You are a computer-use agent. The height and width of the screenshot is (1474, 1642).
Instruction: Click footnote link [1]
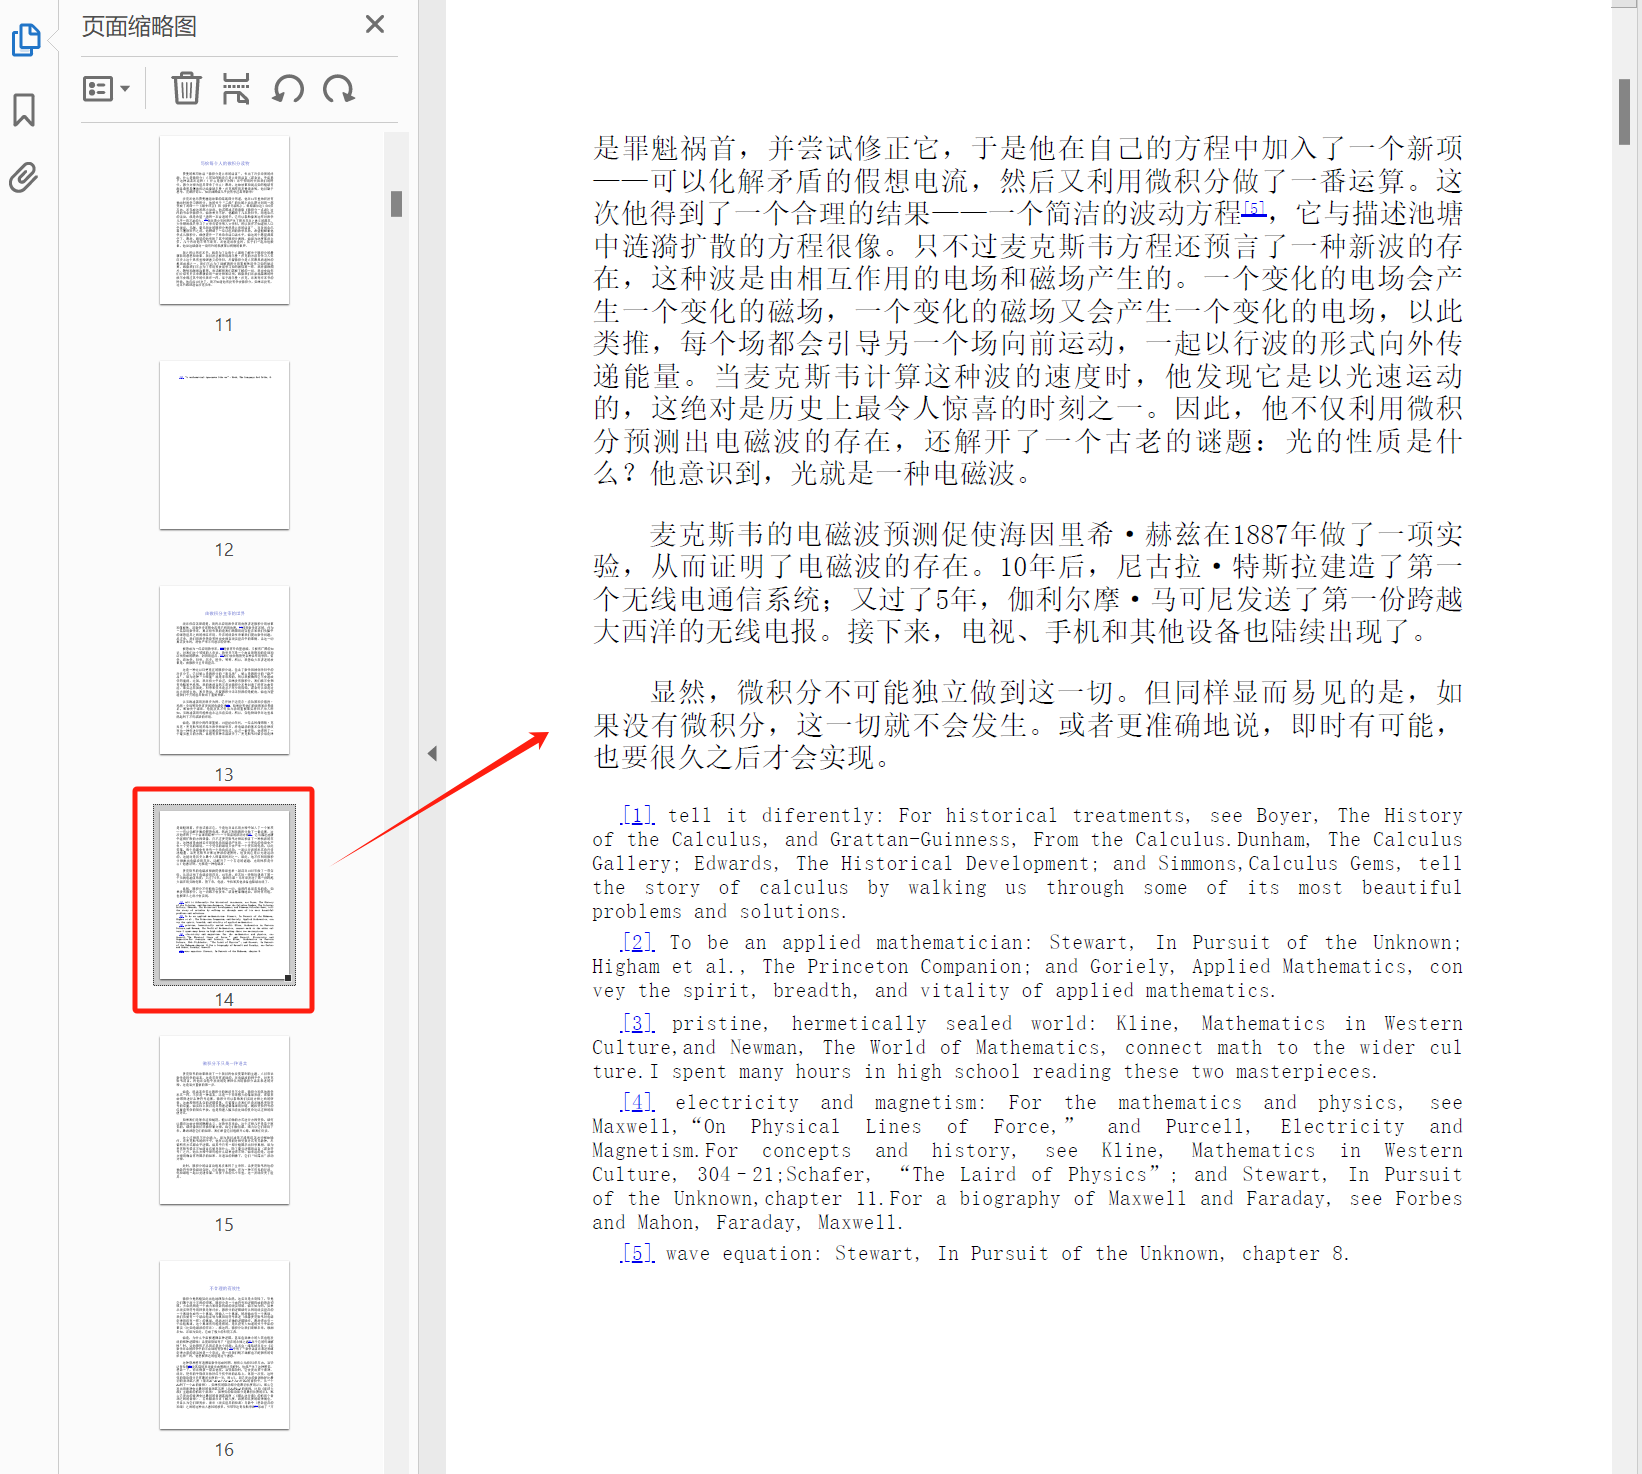[636, 814]
